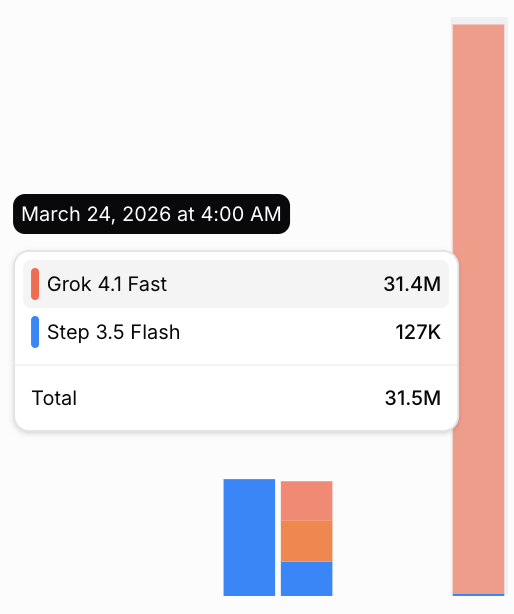Click the solid blue bar in chart

pyautogui.click(x=249, y=537)
